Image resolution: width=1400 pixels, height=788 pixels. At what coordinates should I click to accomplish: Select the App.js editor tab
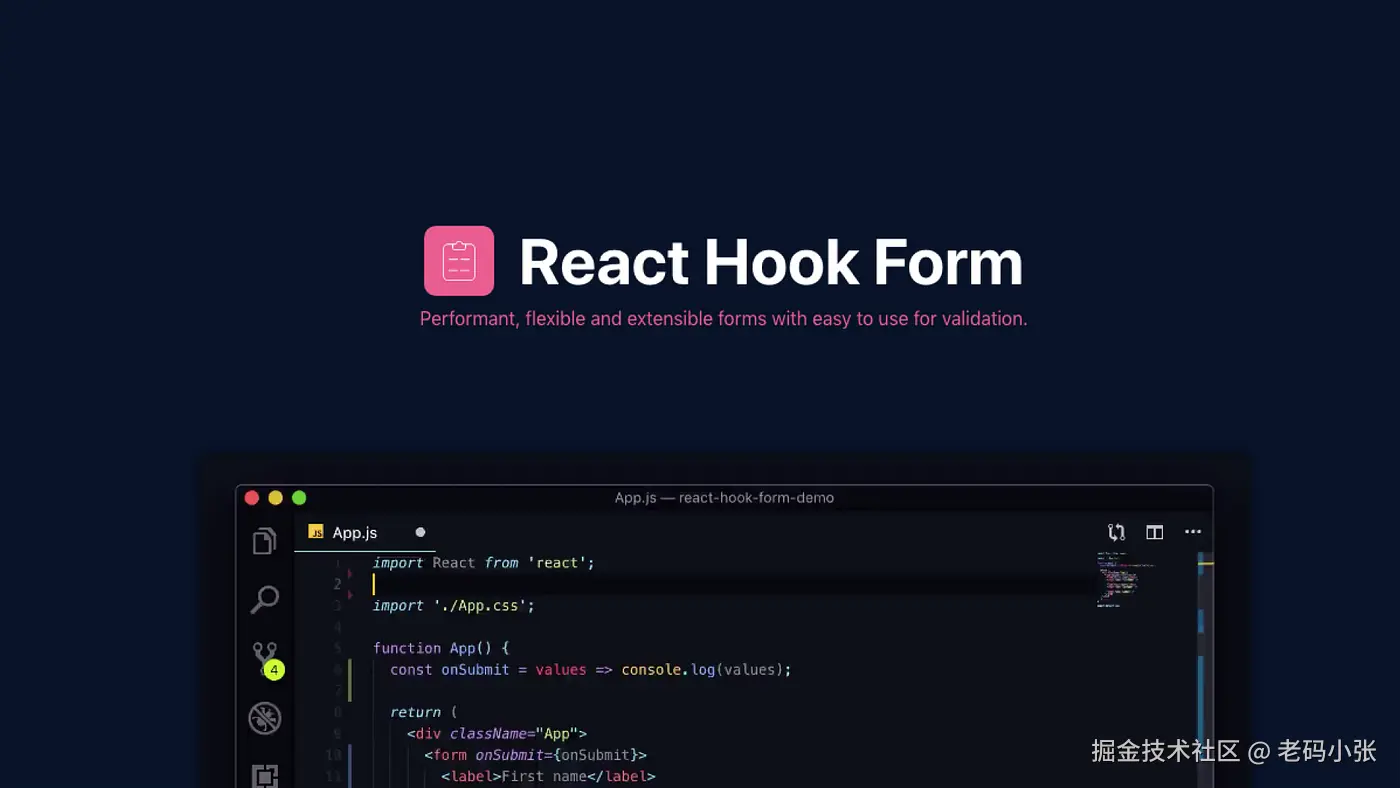[365, 532]
